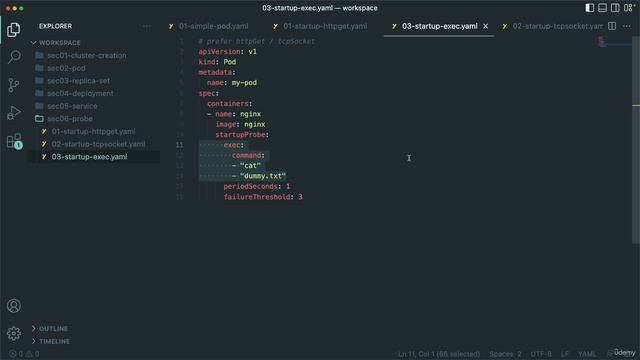This screenshot has height=360, width=640.
Task: Open the Source Control view
Action: (13, 85)
